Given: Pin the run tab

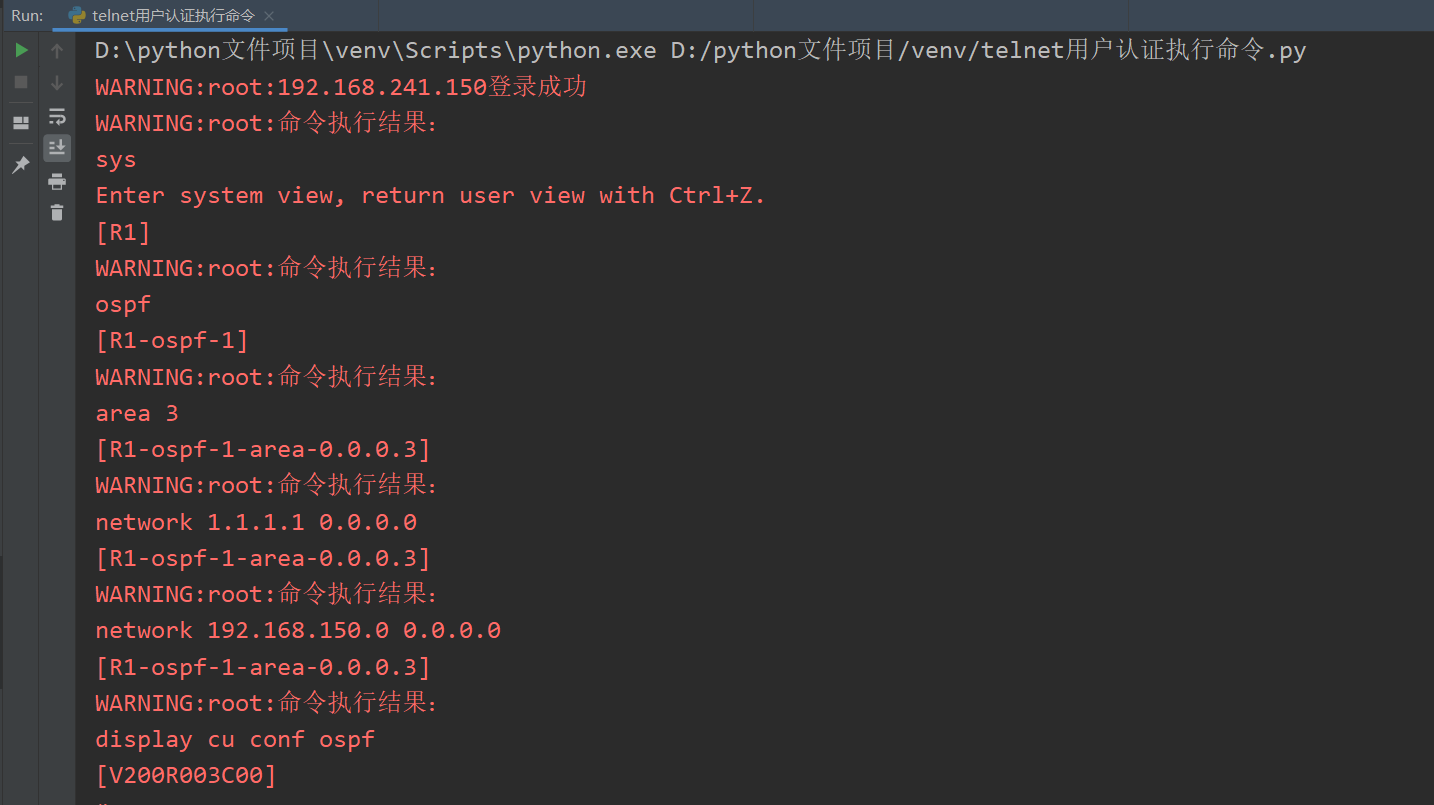Looking at the screenshot, I should point(20,163).
